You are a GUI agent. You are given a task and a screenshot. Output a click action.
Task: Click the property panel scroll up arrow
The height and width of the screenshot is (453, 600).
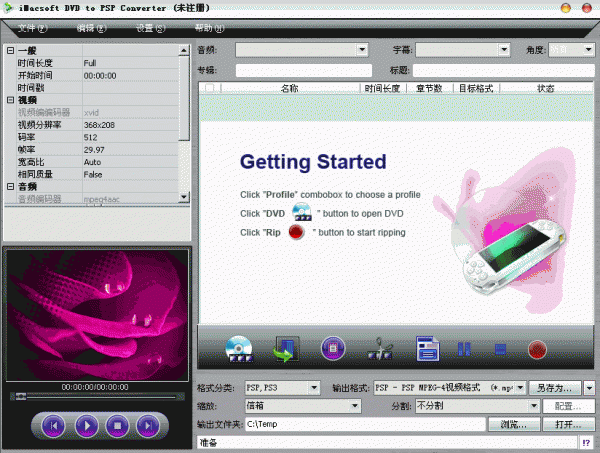tap(184, 50)
